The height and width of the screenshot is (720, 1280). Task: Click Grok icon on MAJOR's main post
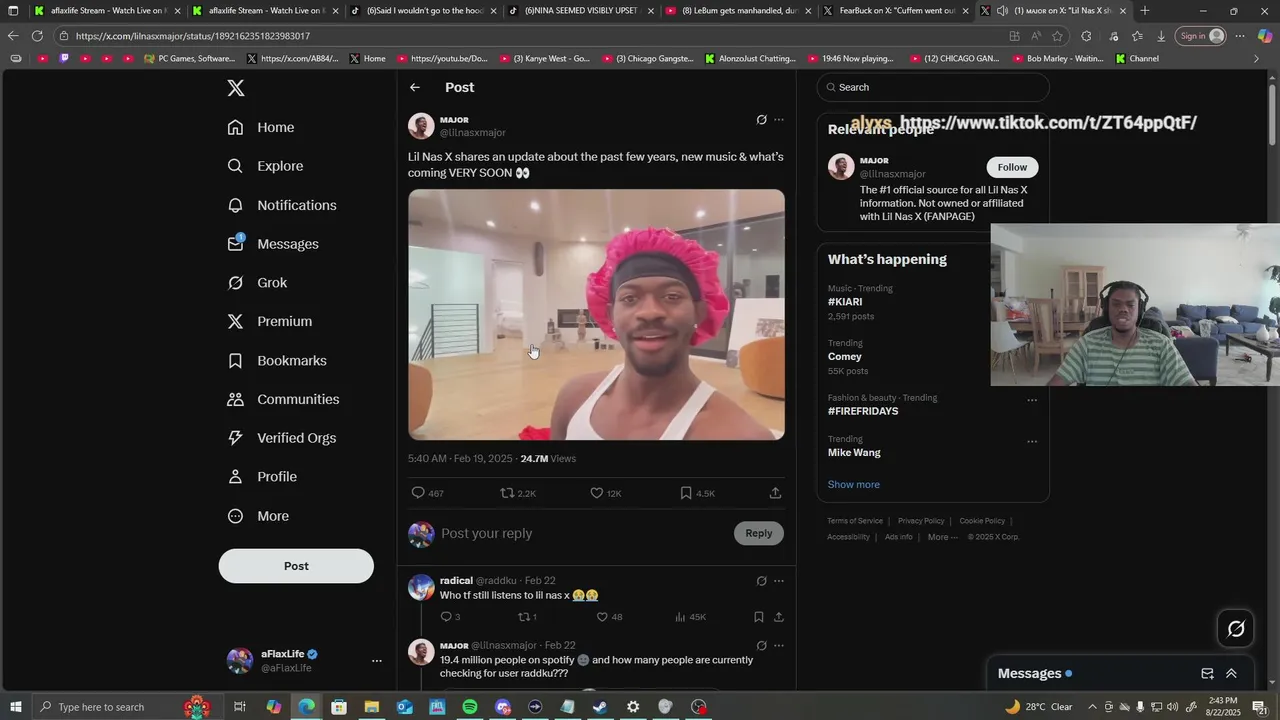click(761, 120)
